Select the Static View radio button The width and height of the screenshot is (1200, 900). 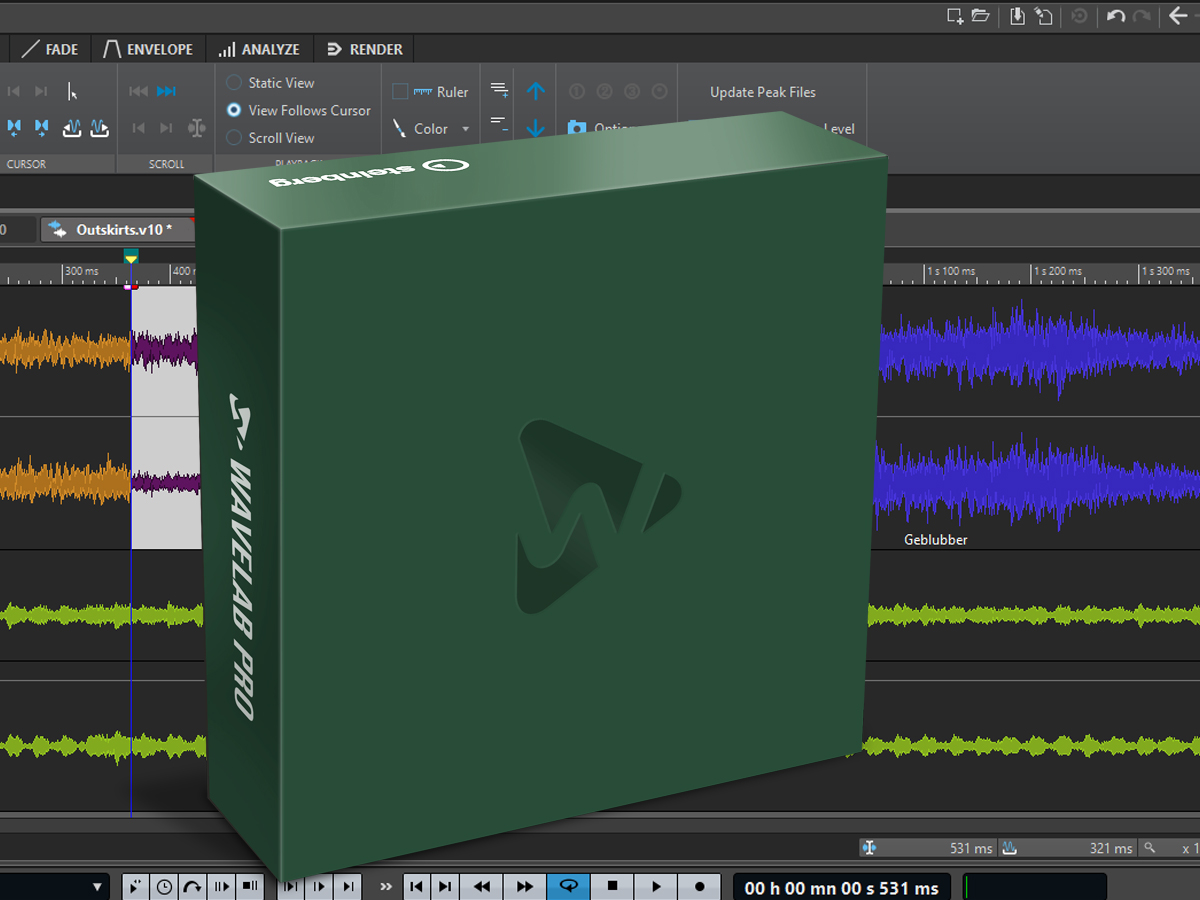coord(235,82)
